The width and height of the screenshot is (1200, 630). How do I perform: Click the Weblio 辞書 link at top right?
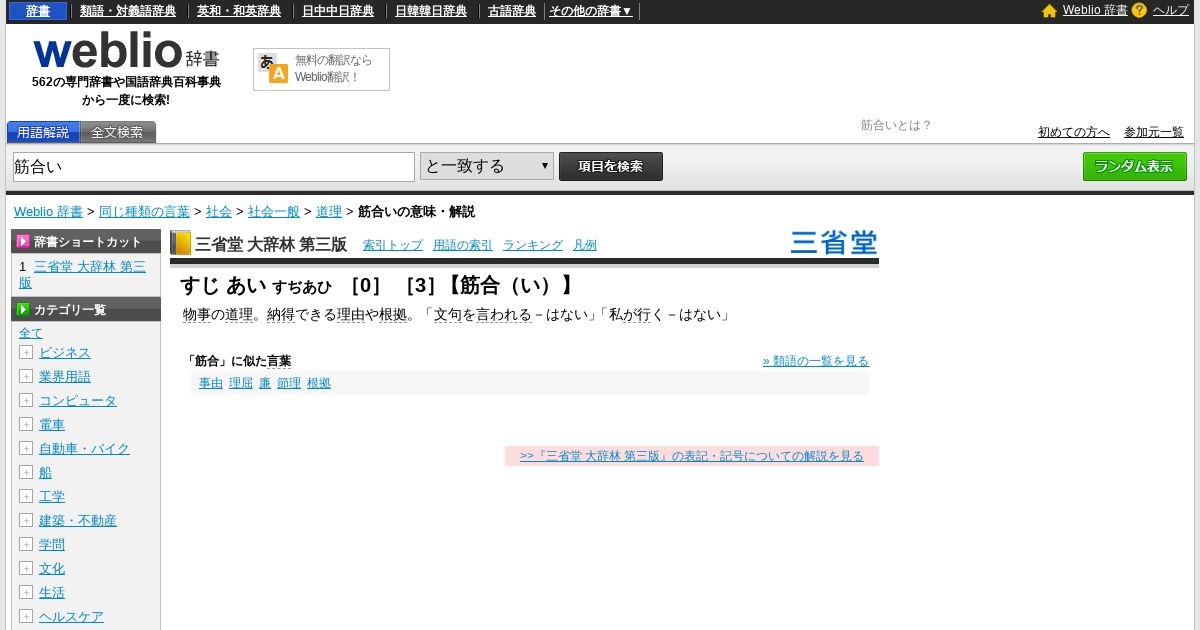1095,10
